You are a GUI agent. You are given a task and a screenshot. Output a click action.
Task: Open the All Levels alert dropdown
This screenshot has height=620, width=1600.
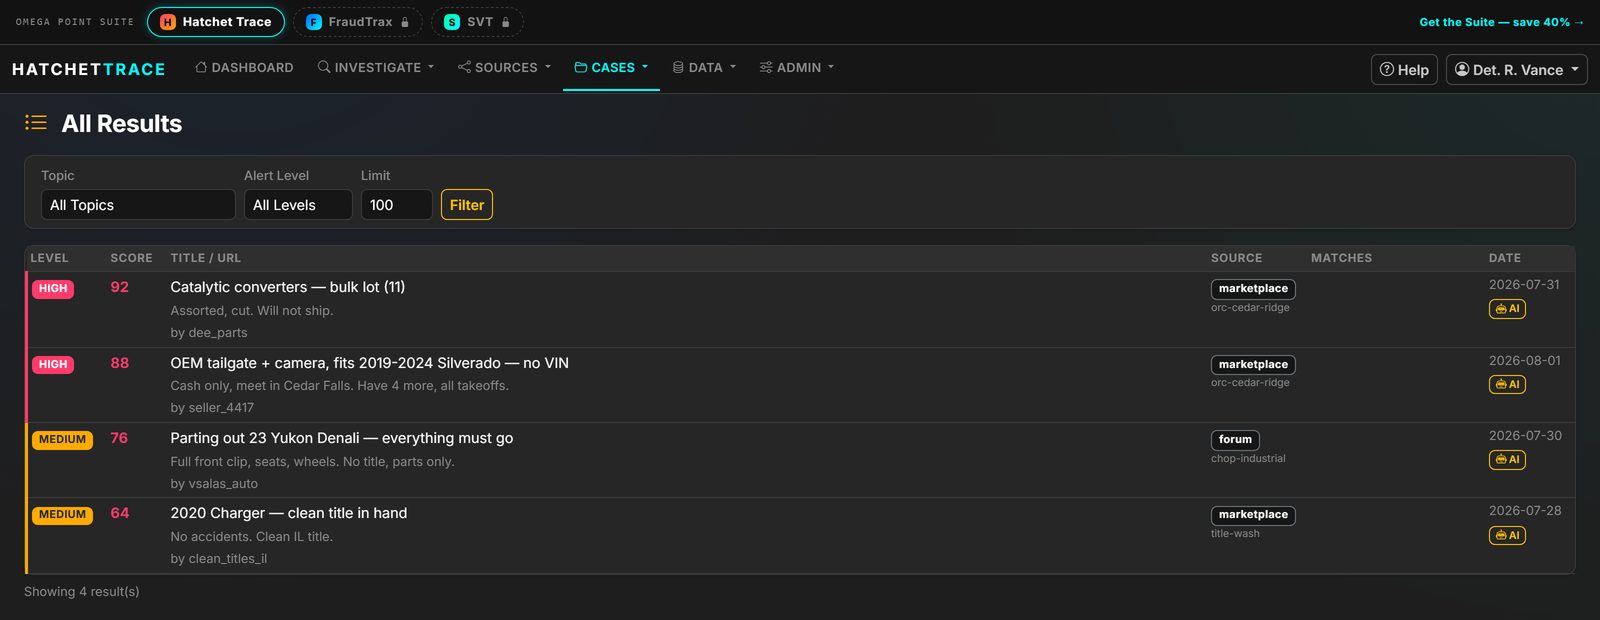click(x=298, y=205)
